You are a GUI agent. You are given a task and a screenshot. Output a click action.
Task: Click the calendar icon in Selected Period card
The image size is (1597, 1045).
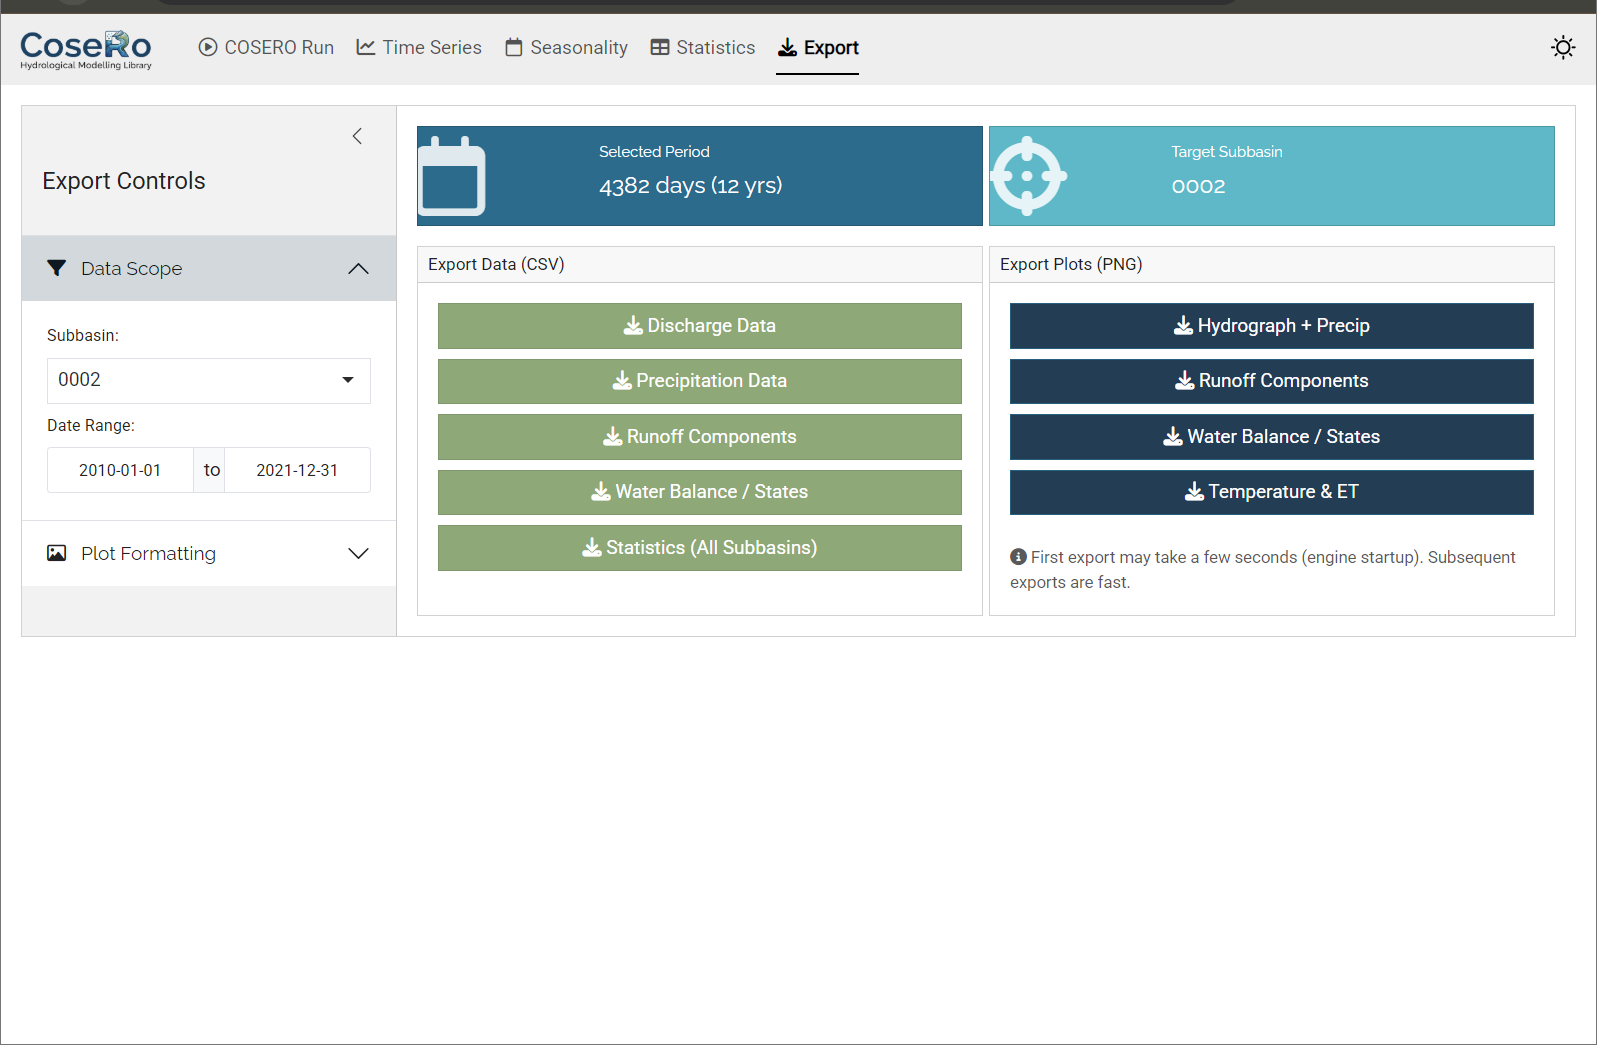click(x=452, y=177)
